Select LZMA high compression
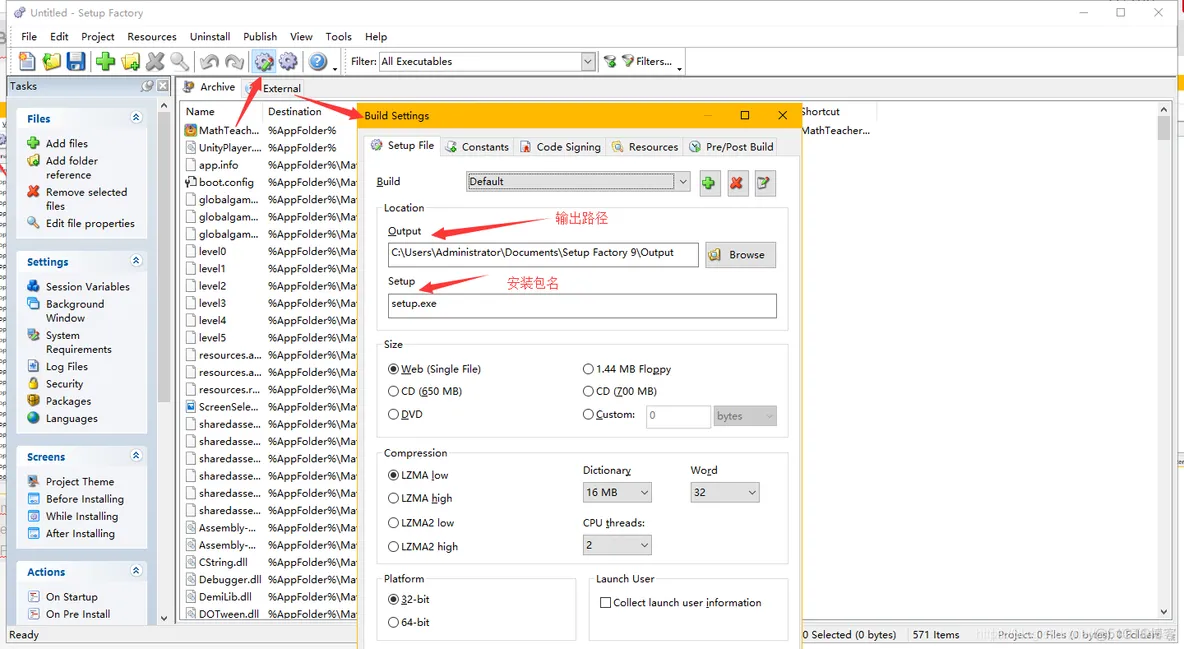Image resolution: width=1184 pixels, height=649 pixels. [393, 499]
